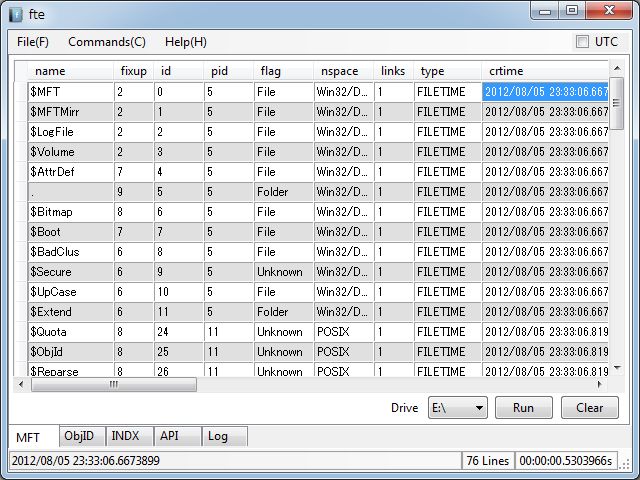The image size is (640, 480).
Task: Select the $LogFile name cell
Action: [x=71, y=131]
